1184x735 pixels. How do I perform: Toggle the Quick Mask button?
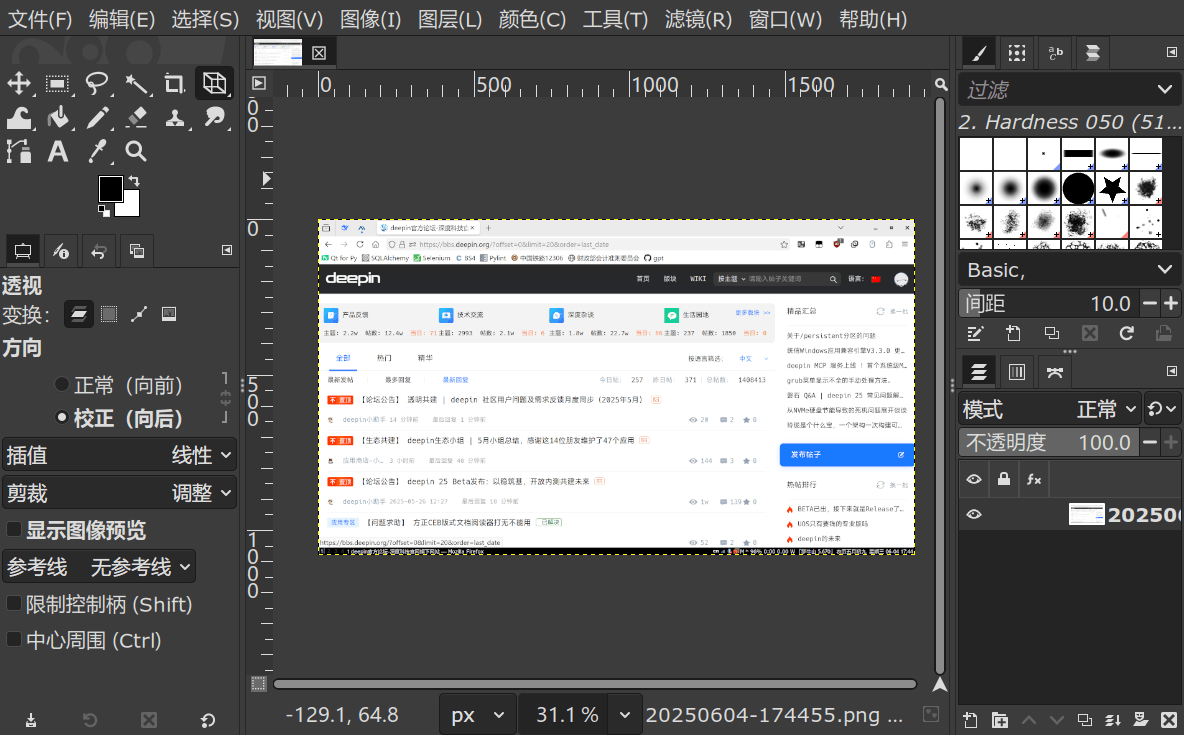coord(258,684)
